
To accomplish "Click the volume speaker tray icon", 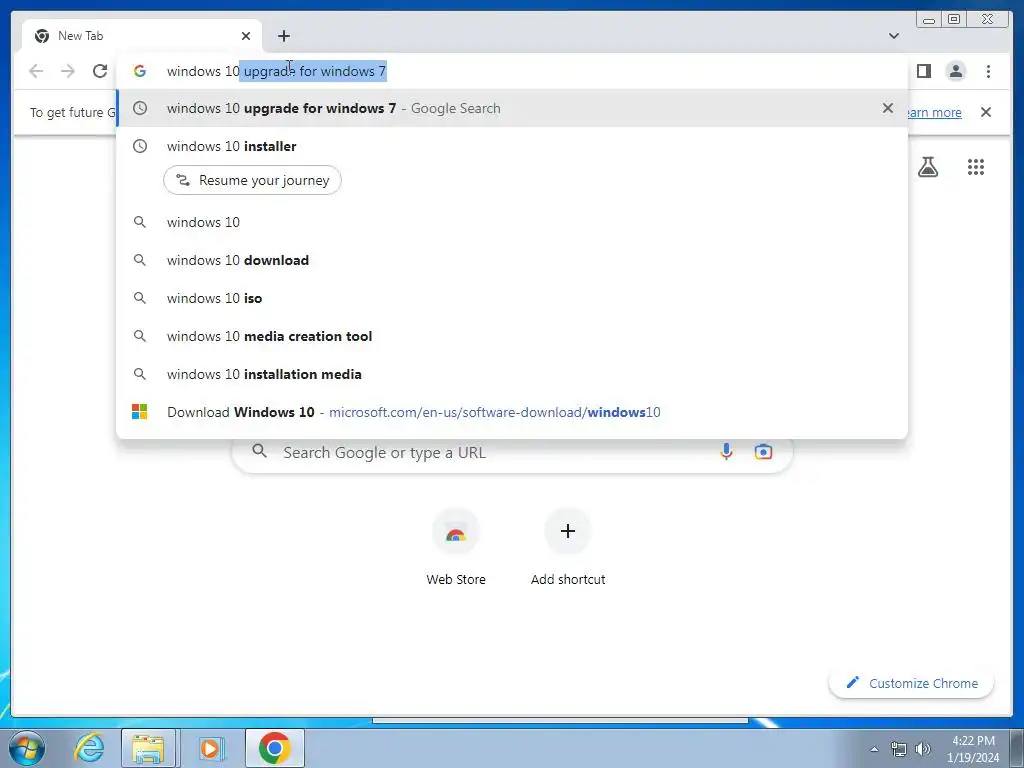I will 923,749.
